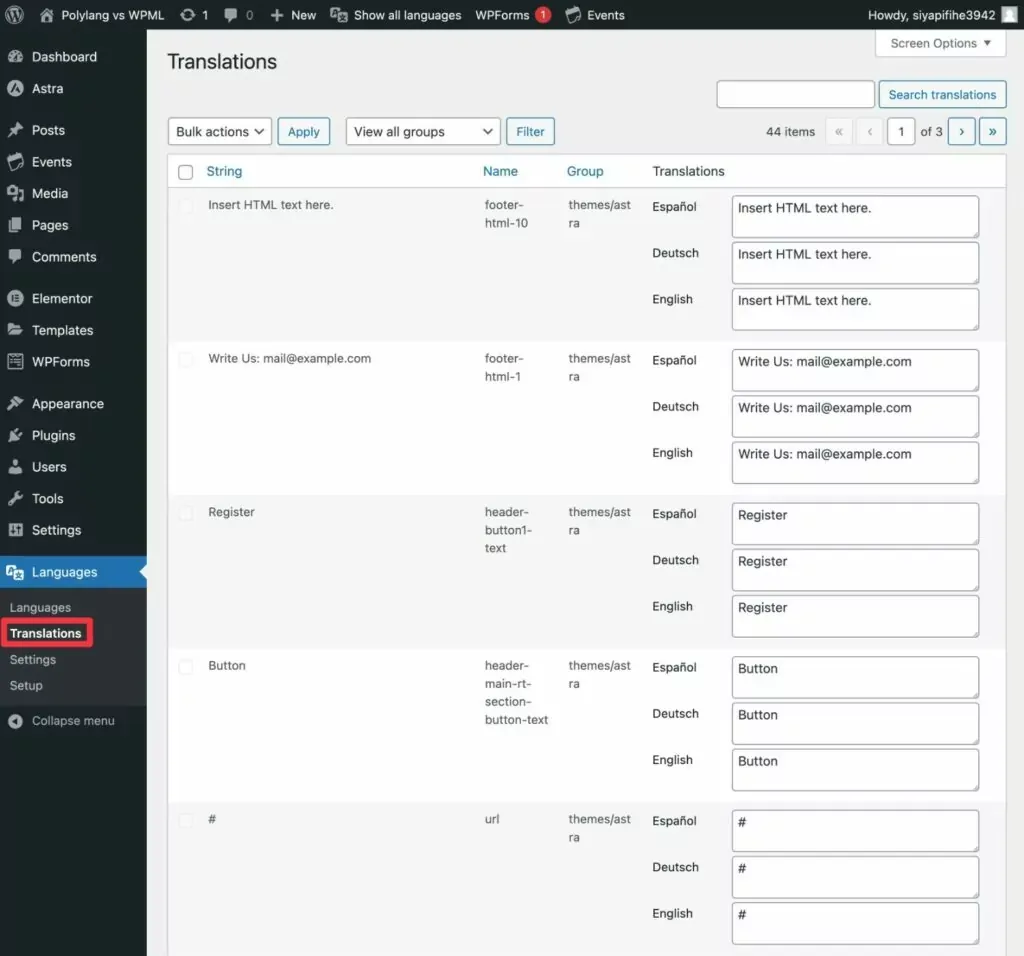Select the checkbox beside Button string
The height and width of the screenshot is (956, 1024).
185,666
